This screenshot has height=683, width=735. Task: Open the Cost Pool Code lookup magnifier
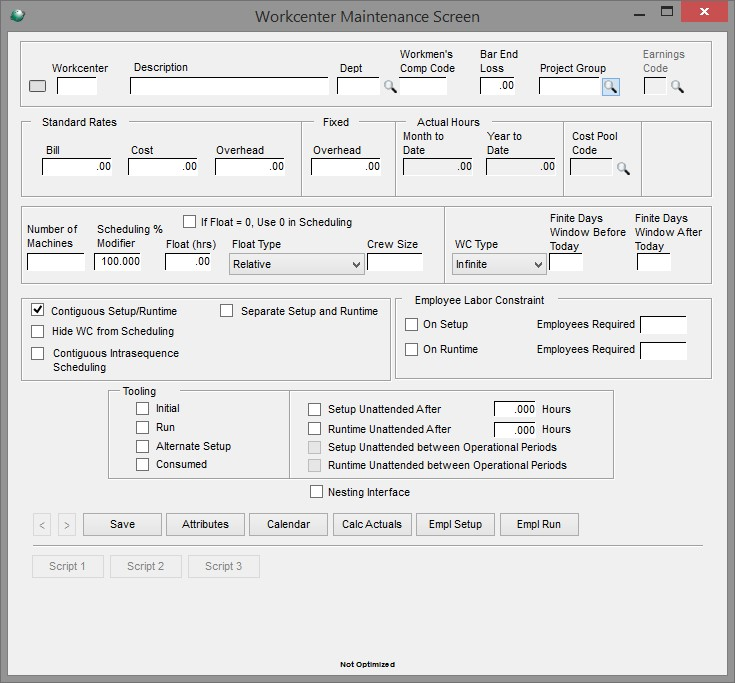tap(623, 168)
